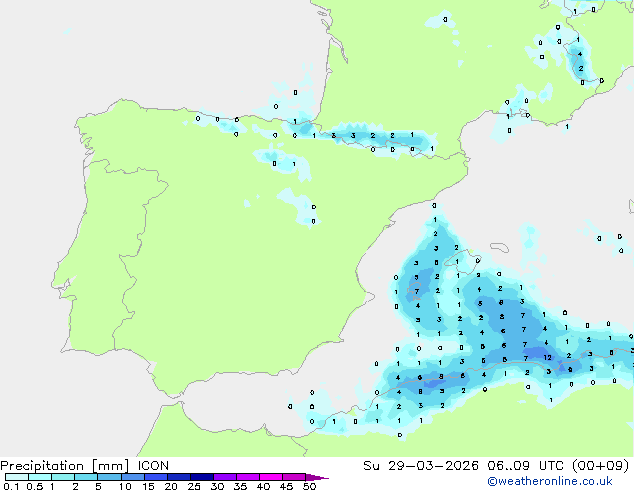Click the '0.1' legend scale label

[11, 486]
